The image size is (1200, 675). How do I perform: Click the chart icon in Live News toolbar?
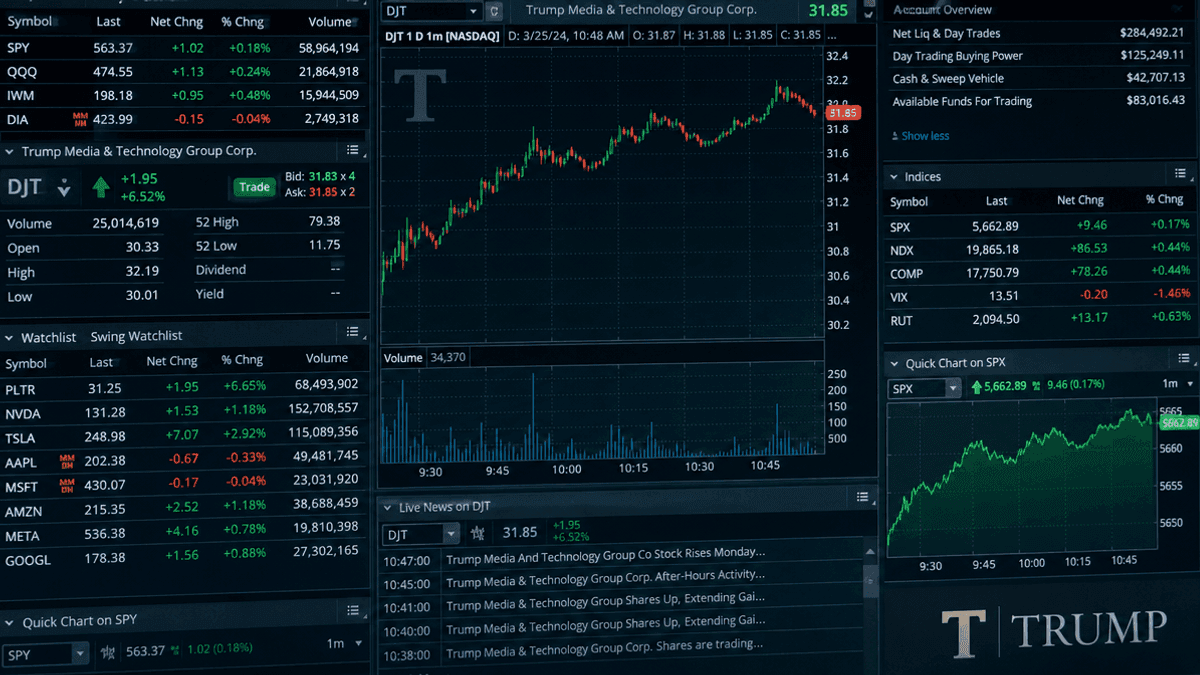[x=478, y=534]
